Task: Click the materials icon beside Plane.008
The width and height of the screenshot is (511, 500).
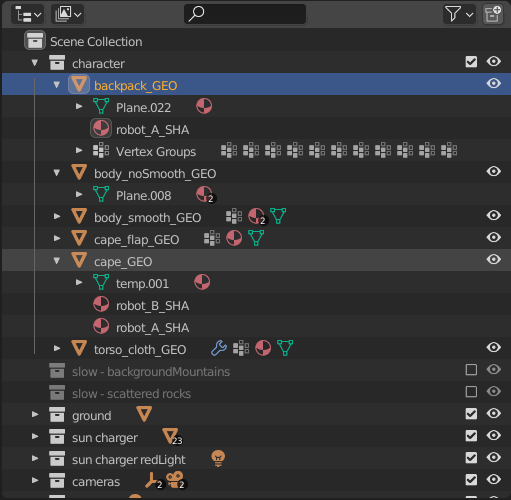Action: tap(206, 195)
